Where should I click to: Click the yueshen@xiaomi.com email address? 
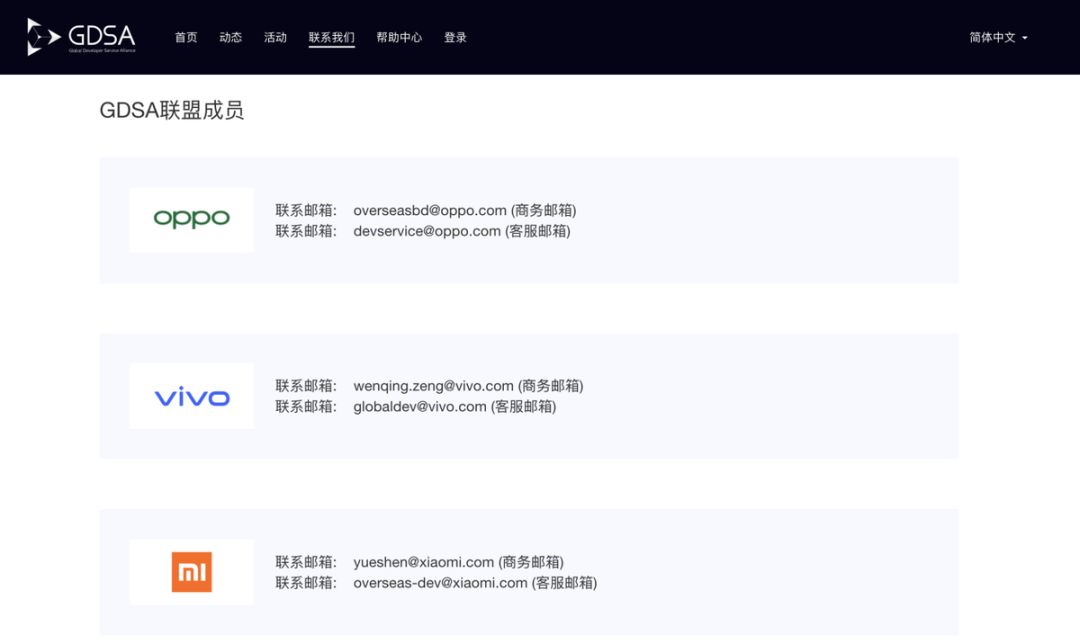click(x=424, y=562)
